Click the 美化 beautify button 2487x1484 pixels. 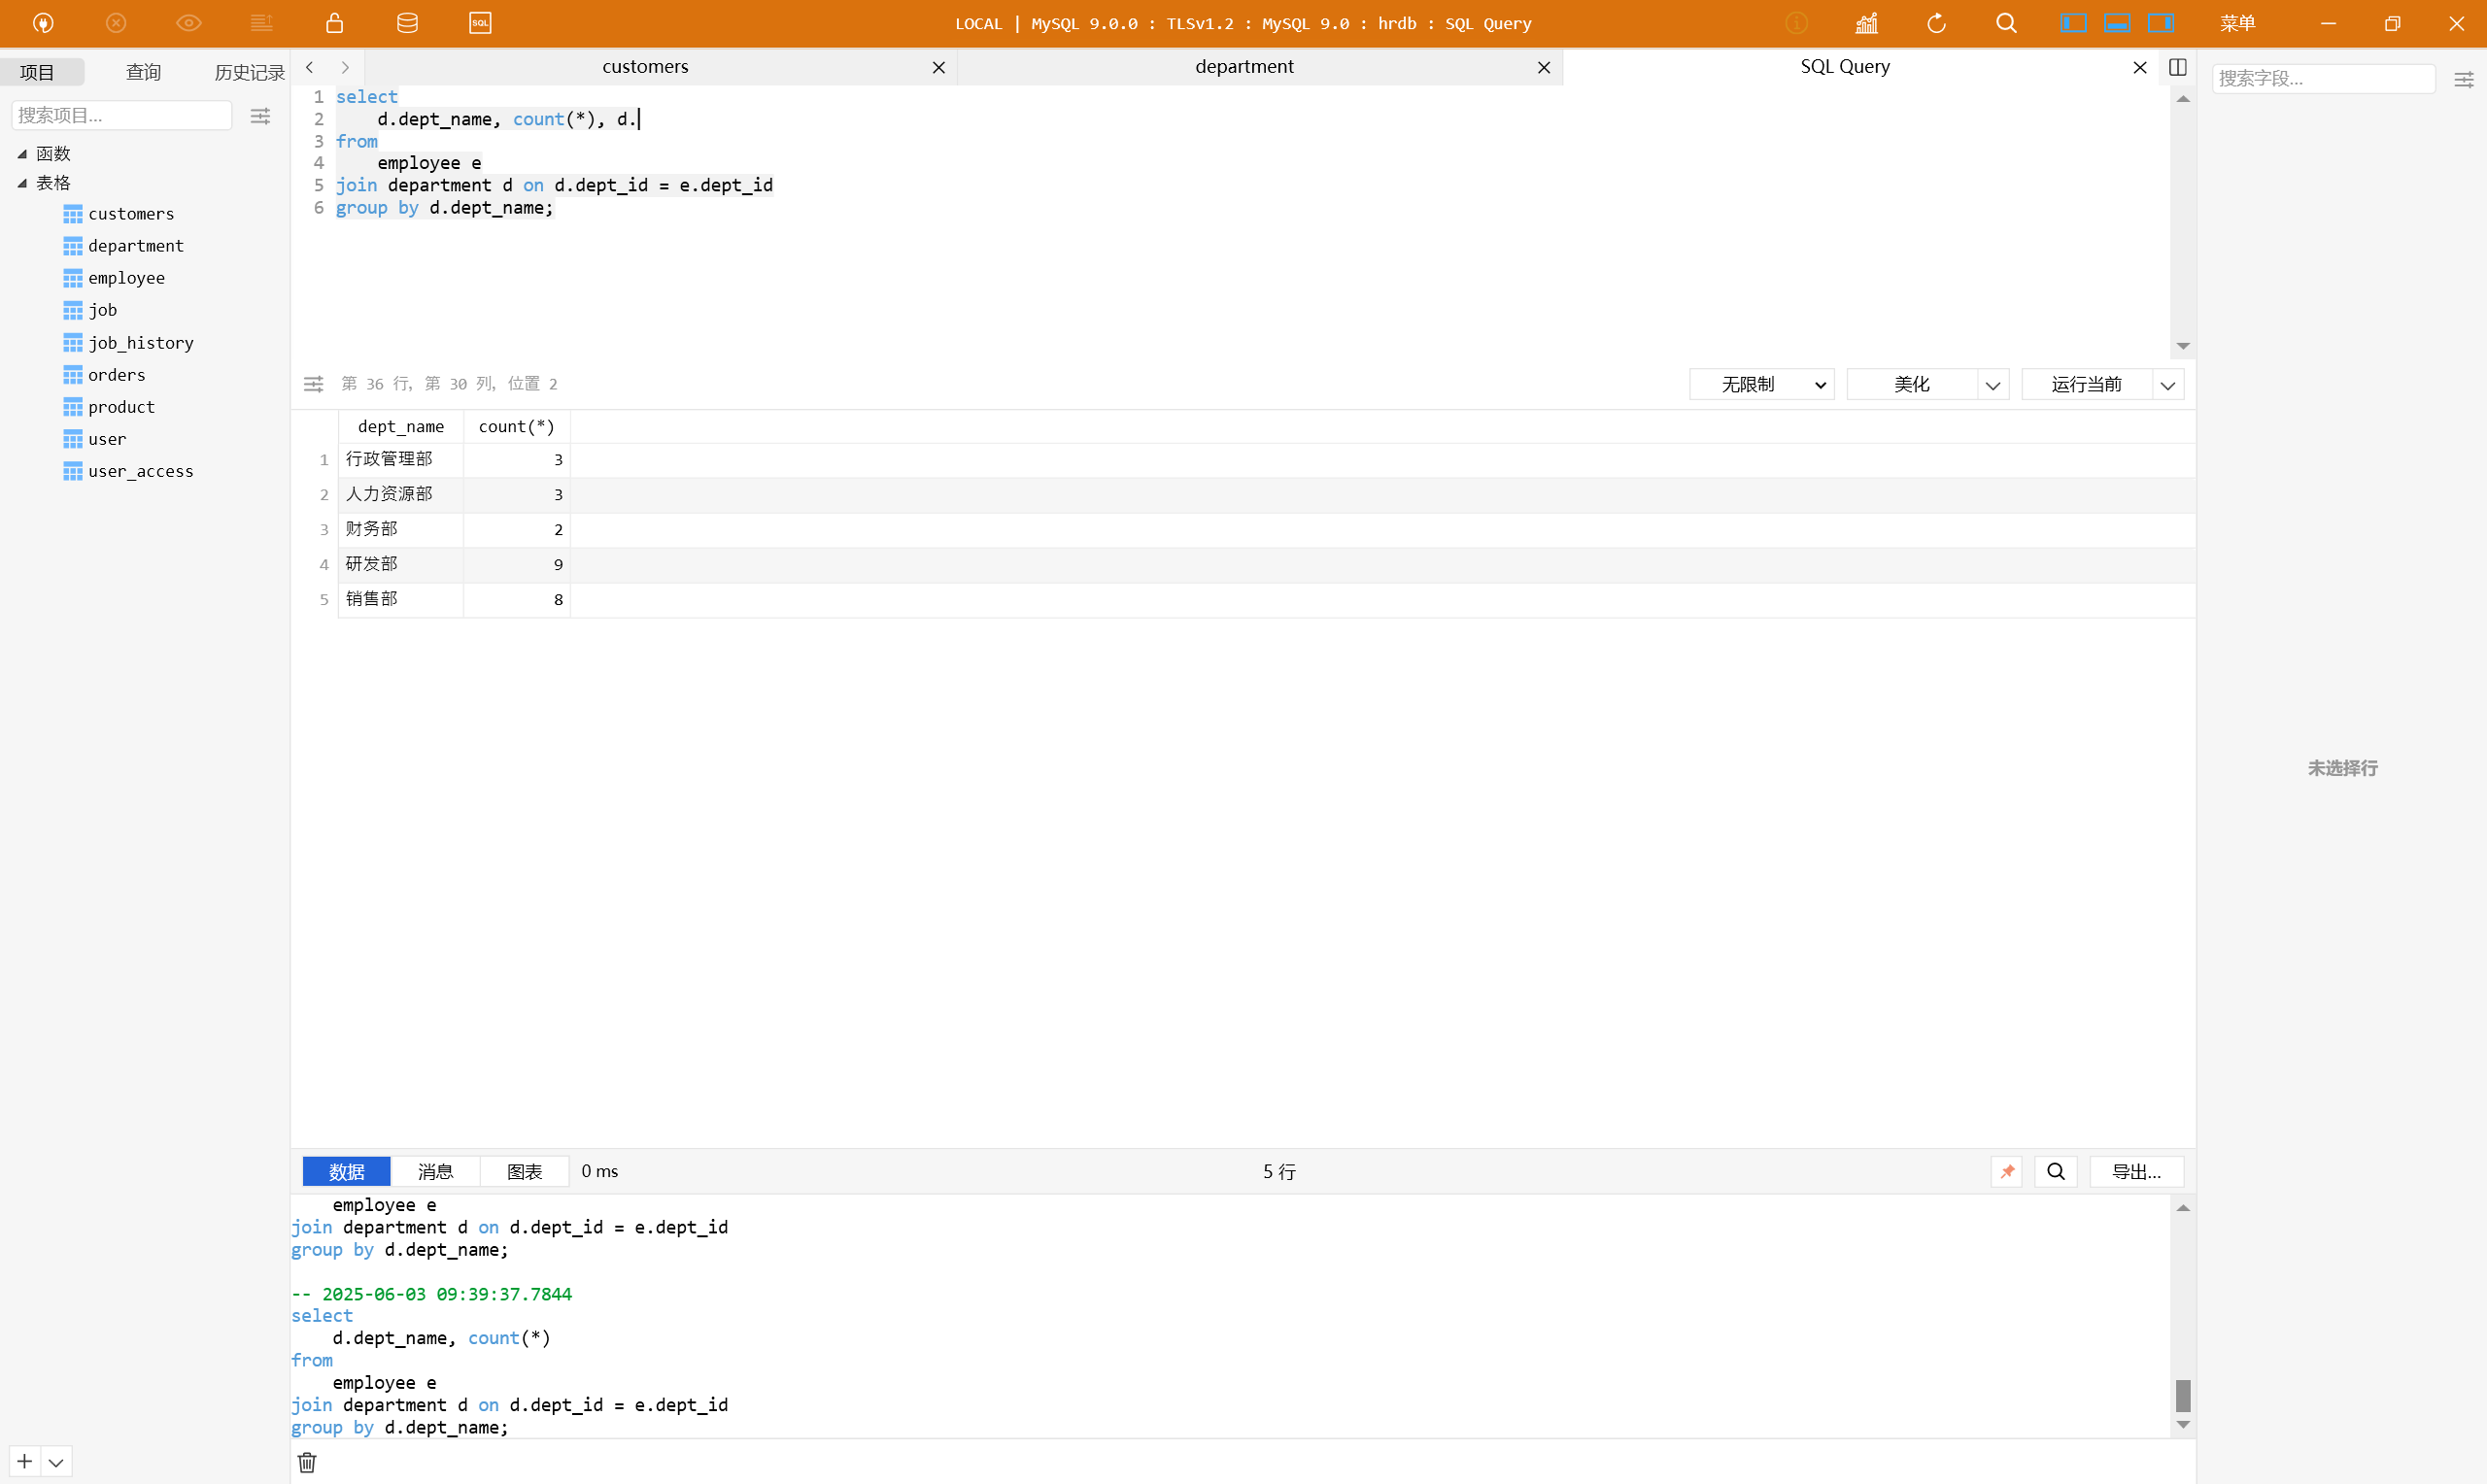[1911, 384]
